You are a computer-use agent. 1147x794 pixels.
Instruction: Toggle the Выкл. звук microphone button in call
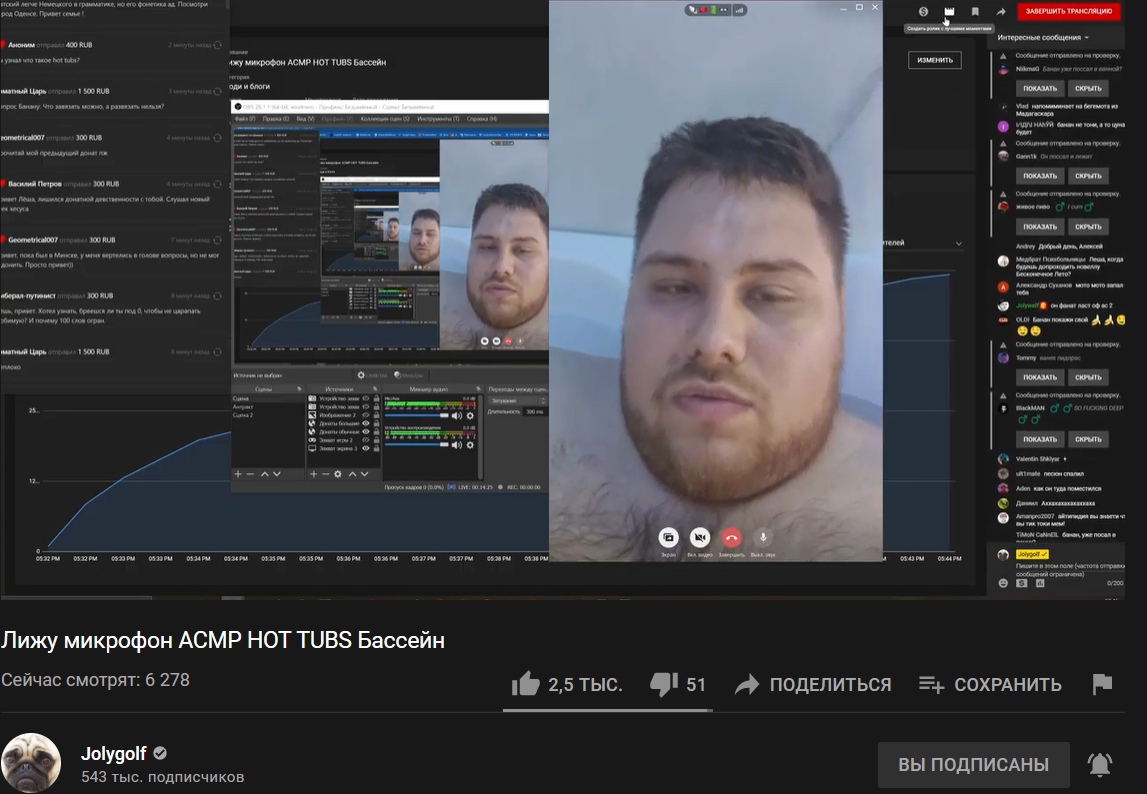(763, 538)
